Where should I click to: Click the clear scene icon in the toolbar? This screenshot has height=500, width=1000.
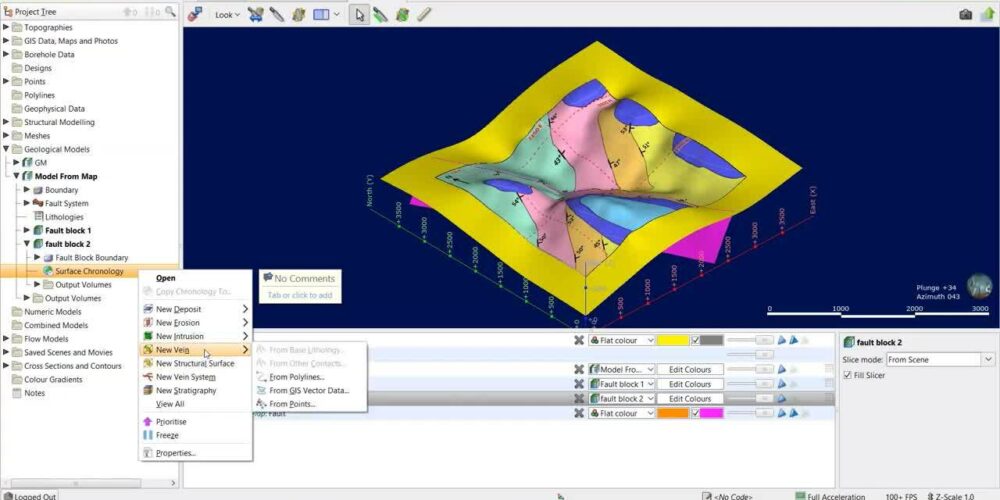click(195, 14)
